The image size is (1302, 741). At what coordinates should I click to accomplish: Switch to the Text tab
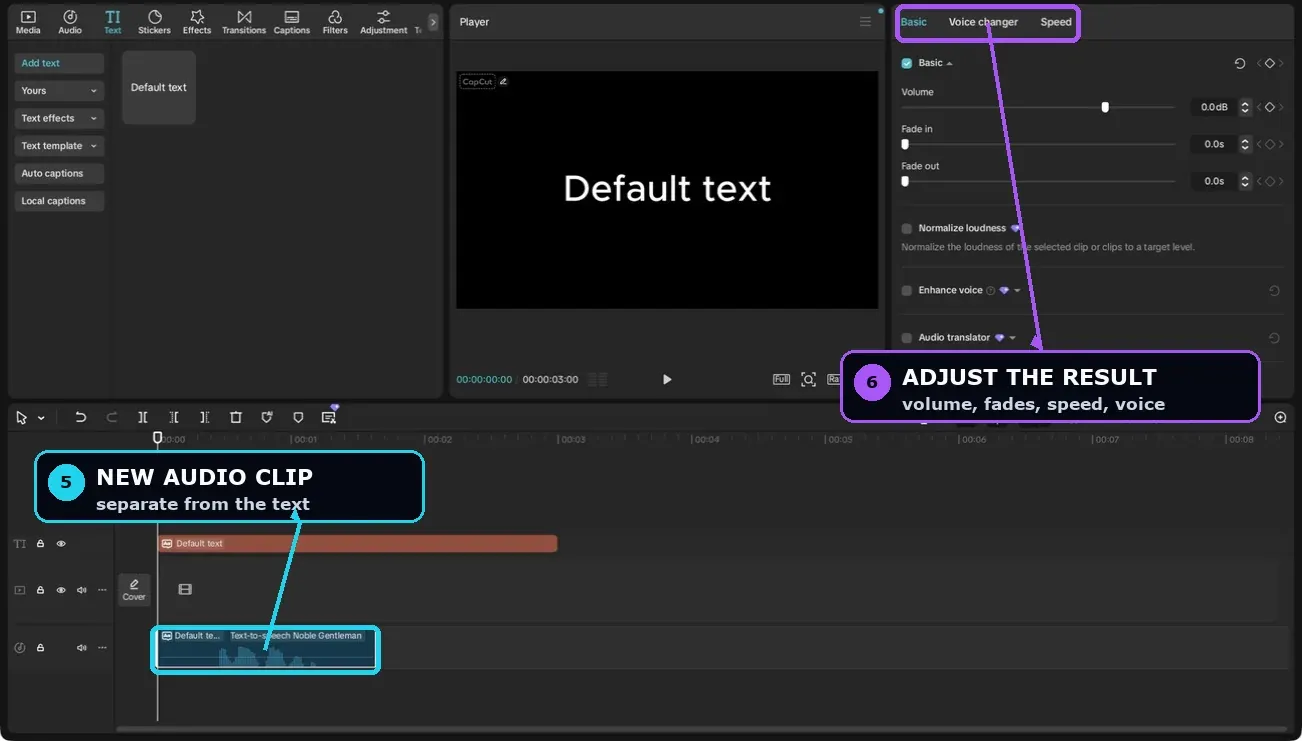pos(113,22)
